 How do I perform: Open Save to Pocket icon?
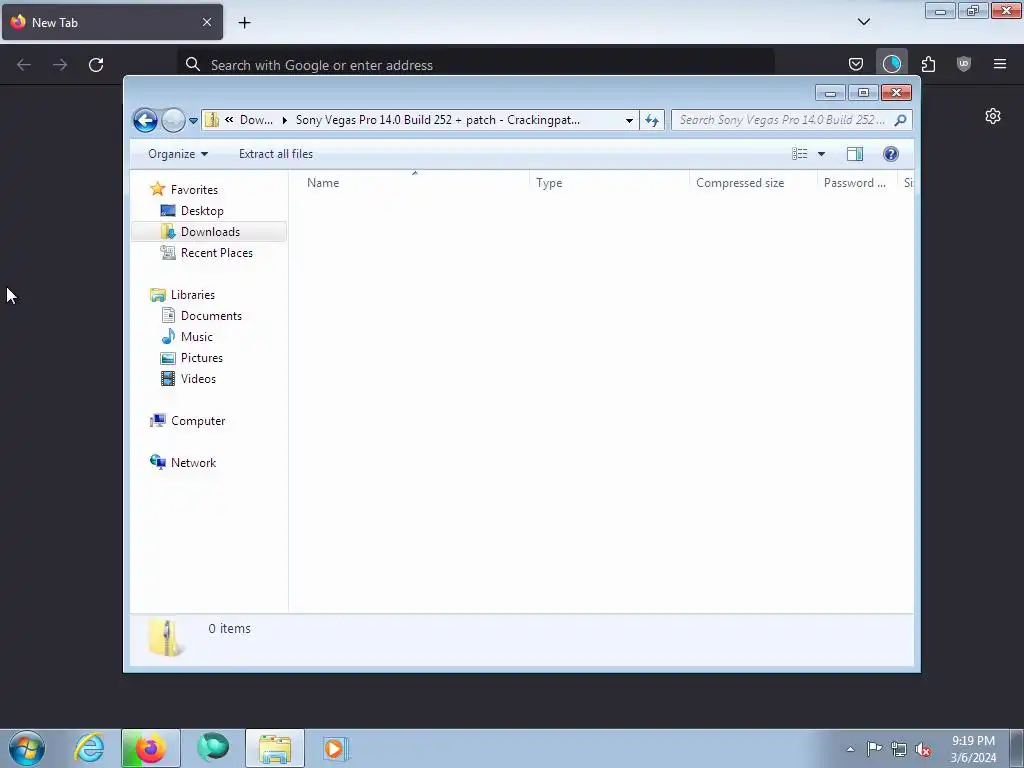856,64
